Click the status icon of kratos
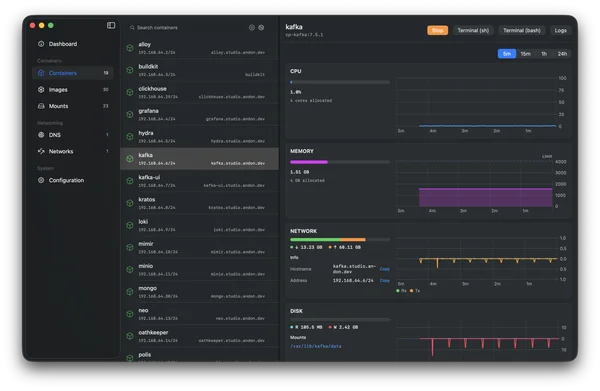The width and height of the screenshot is (600, 391). [x=130, y=203]
